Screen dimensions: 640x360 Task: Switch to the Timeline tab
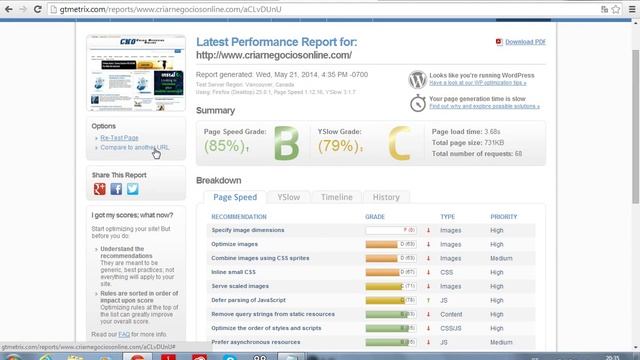pos(336,197)
